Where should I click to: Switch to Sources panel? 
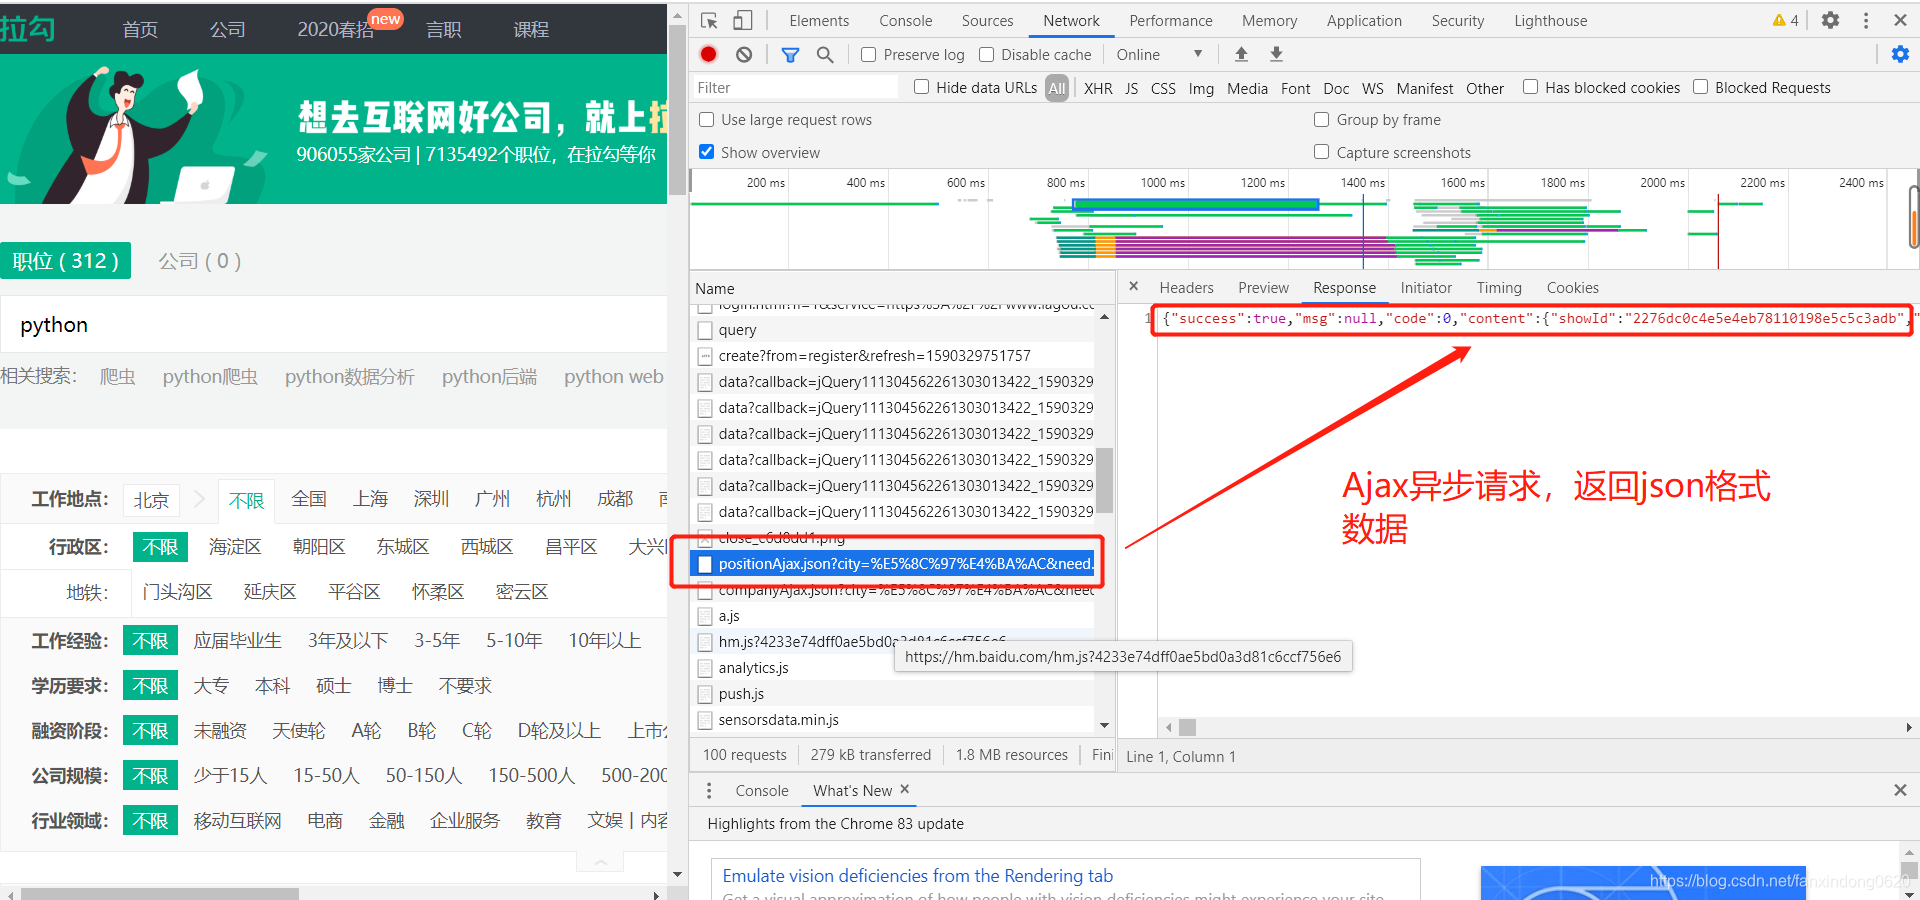point(988,20)
